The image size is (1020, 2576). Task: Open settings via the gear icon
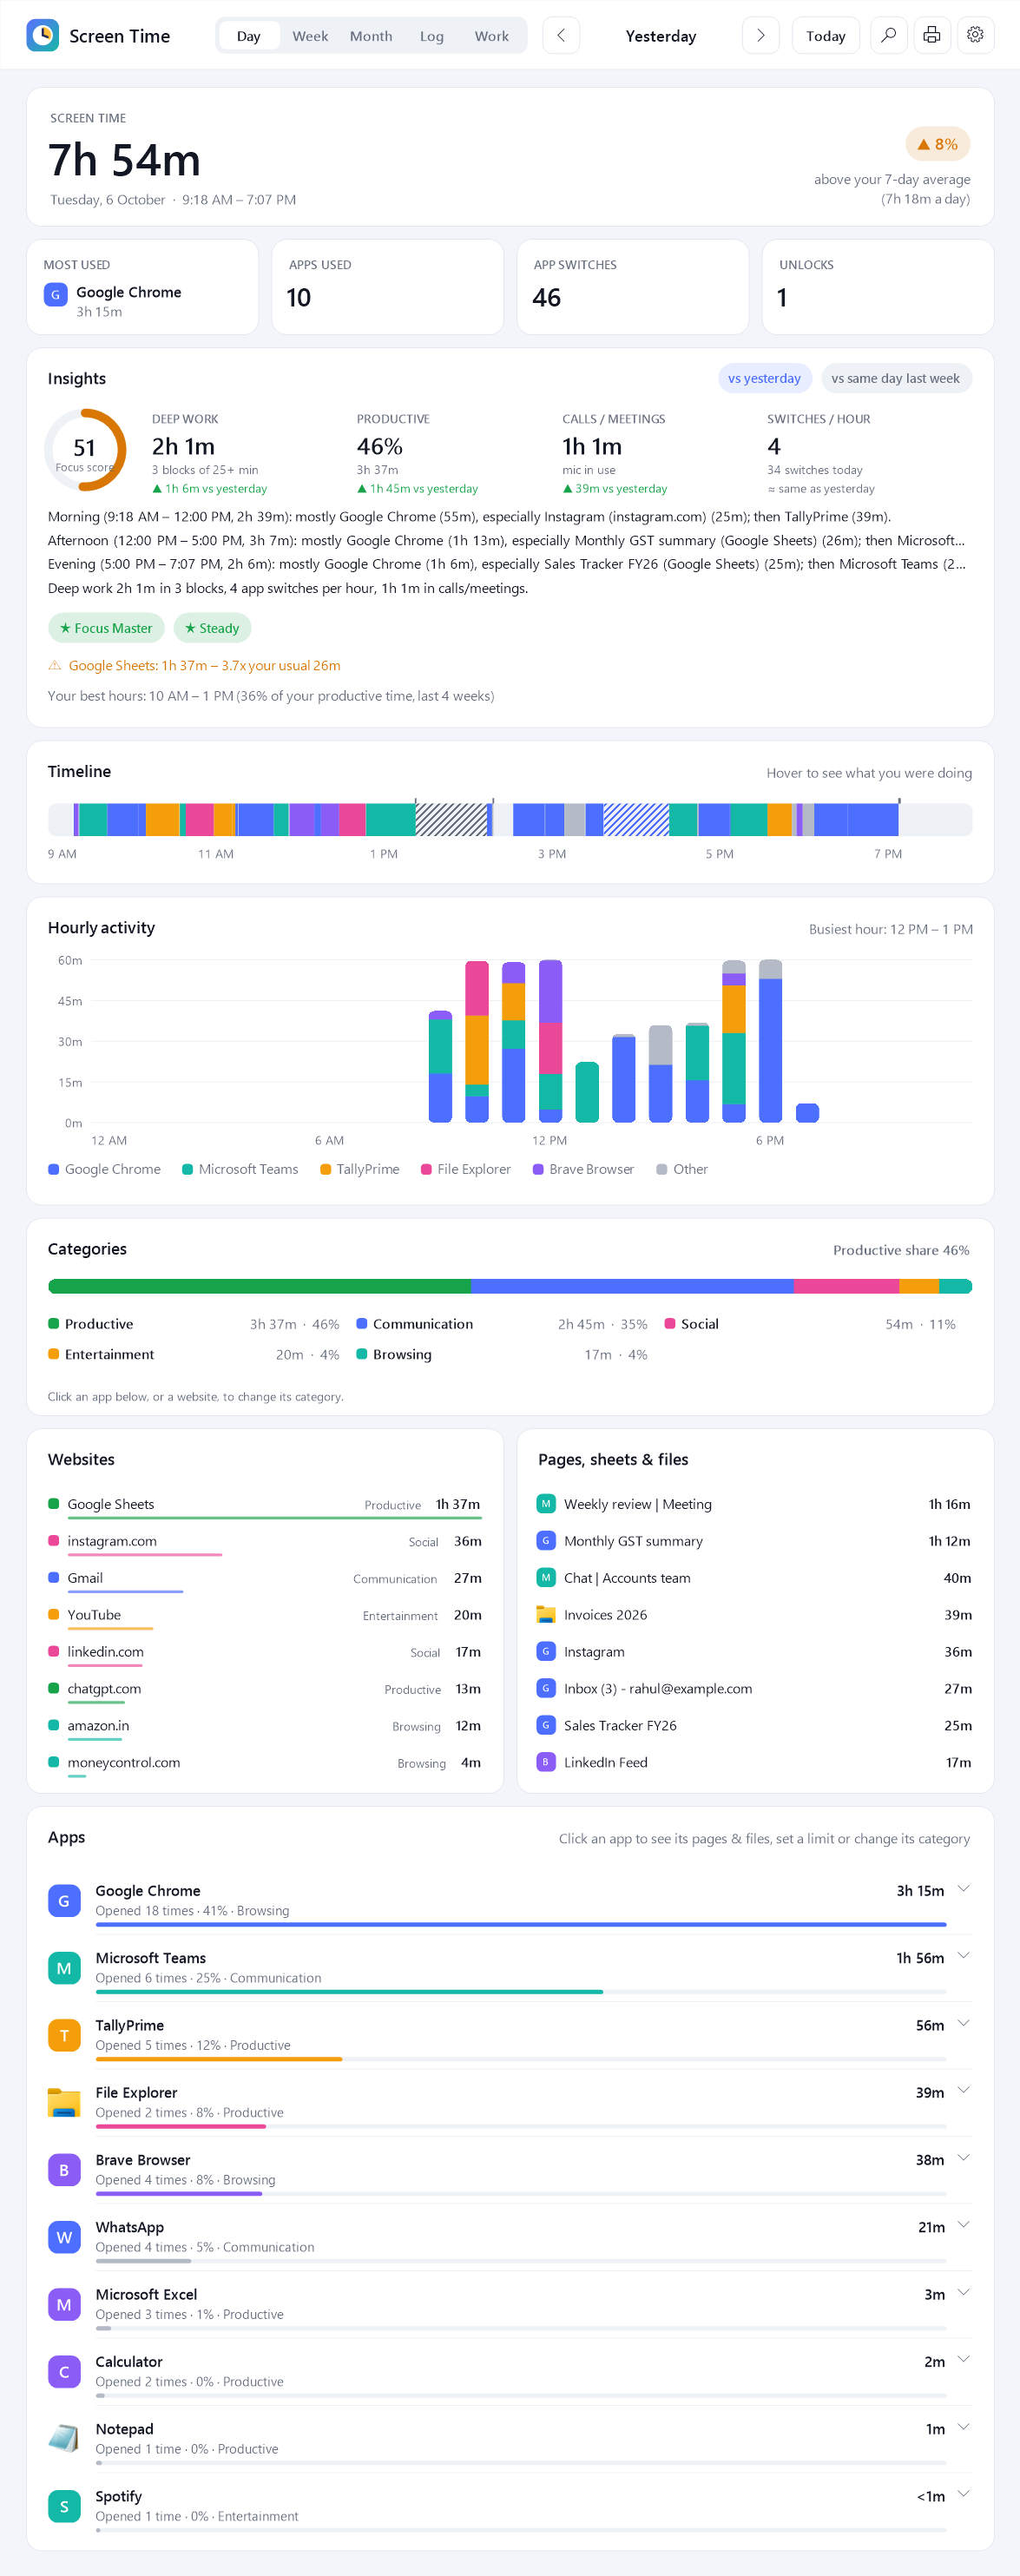(x=976, y=35)
